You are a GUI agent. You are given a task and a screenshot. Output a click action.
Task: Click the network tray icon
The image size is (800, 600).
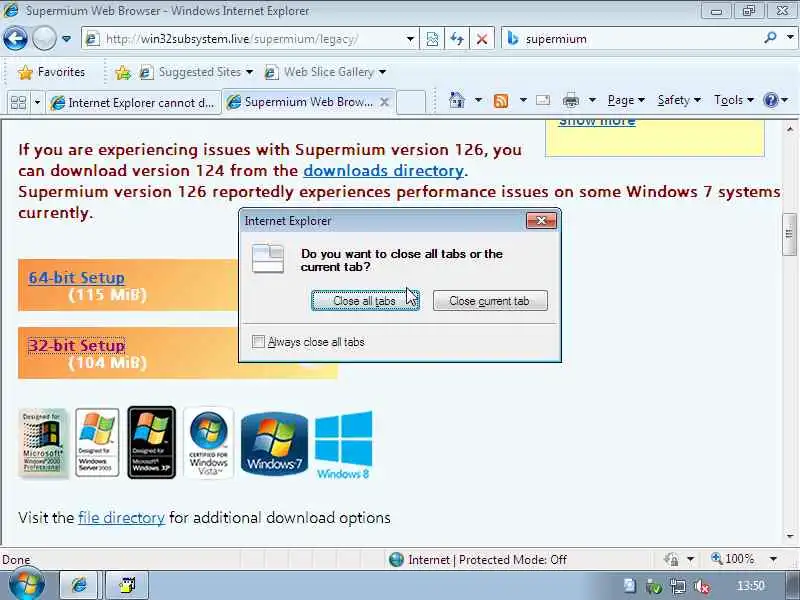click(679, 587)
